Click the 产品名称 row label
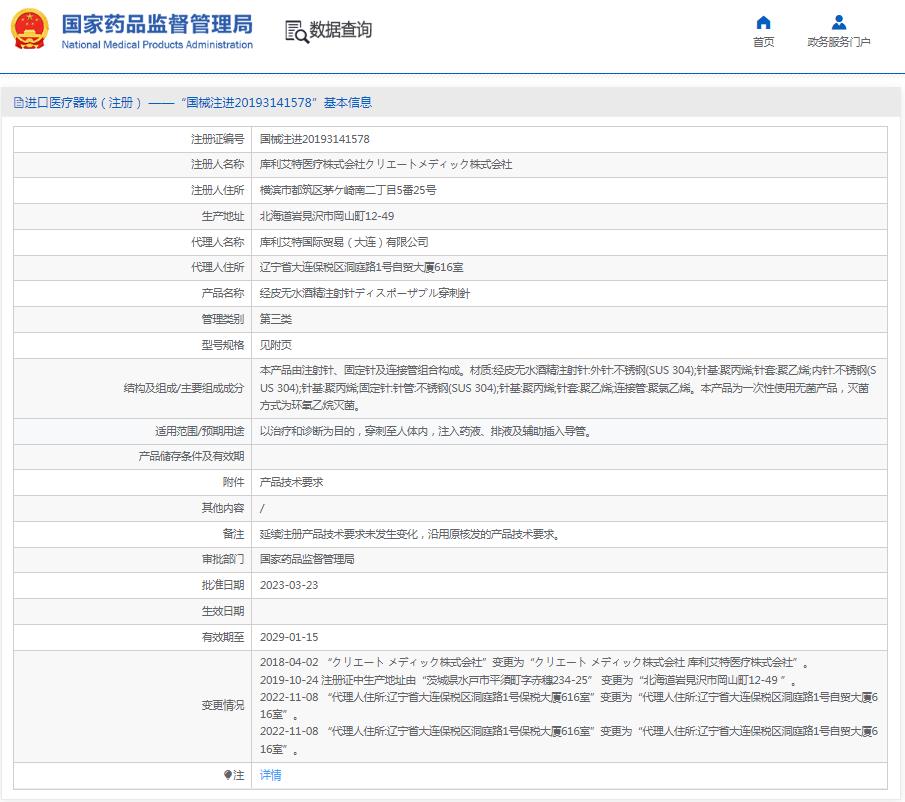905x802 pixels. click(x=223, y=293)
